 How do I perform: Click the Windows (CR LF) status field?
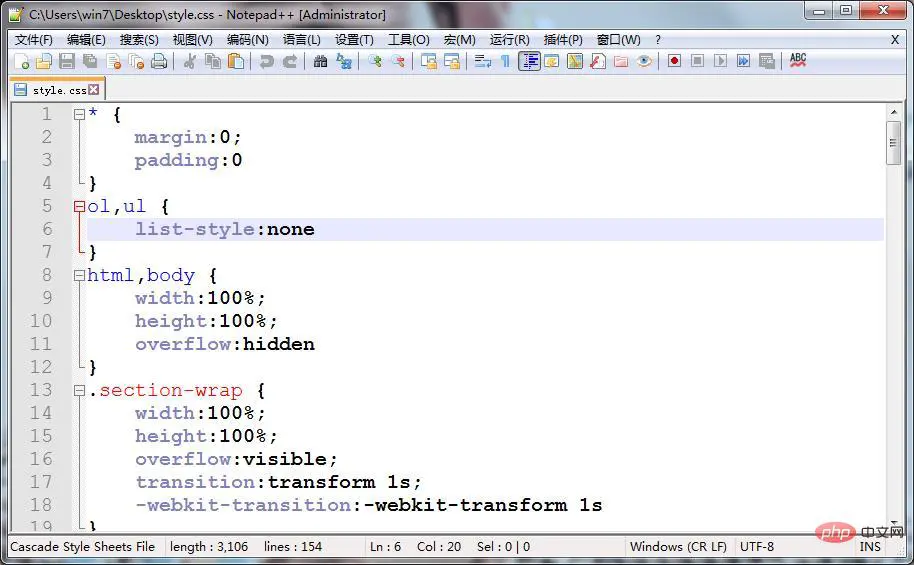(670, 547)
